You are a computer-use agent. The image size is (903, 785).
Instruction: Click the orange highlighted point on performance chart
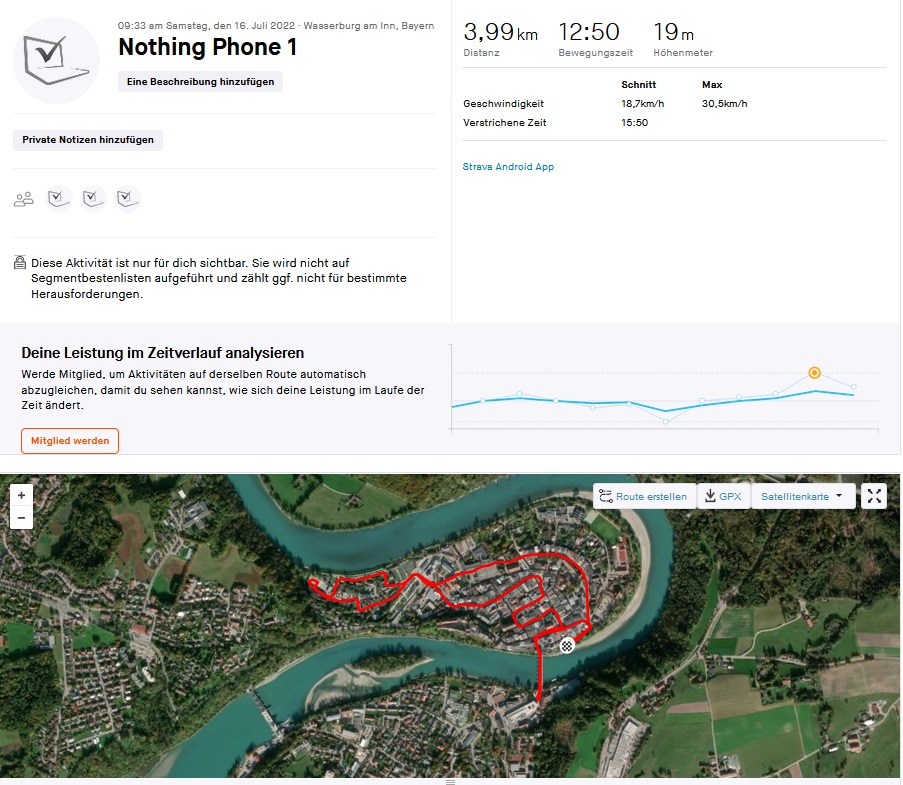[x=814, y=373]
